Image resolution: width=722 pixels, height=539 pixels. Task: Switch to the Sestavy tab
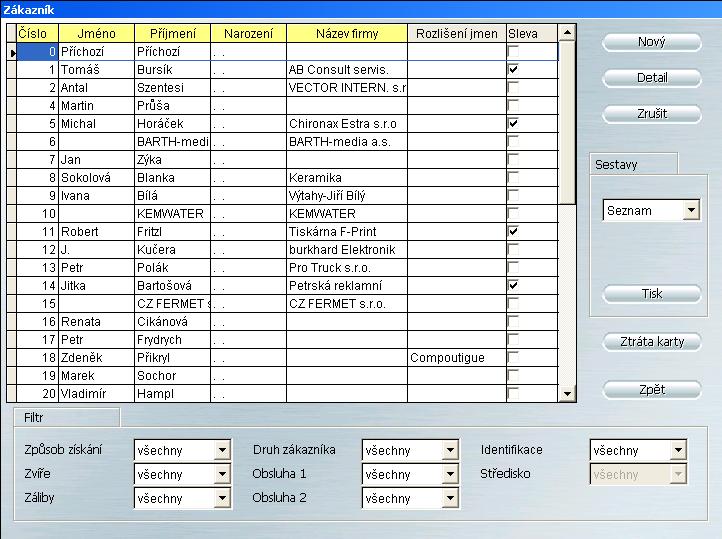point(617,164)
